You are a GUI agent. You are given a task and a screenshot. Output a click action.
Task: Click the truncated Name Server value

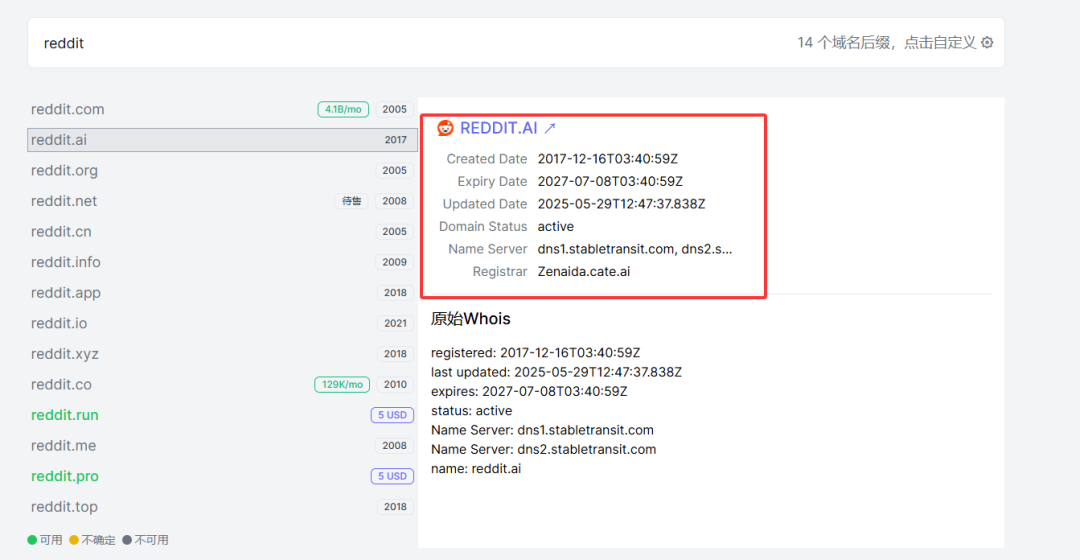click(635, 249)
